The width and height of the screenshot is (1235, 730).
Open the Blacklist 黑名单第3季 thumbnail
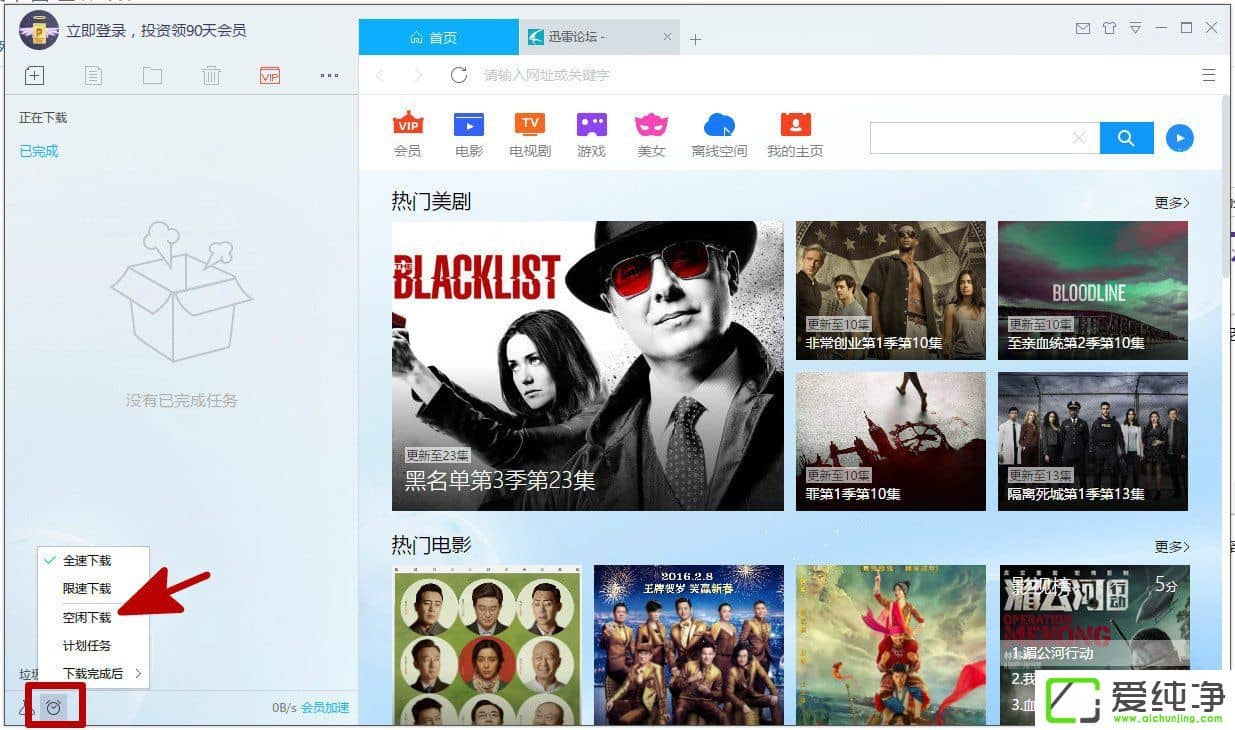(x=587, y=365)
